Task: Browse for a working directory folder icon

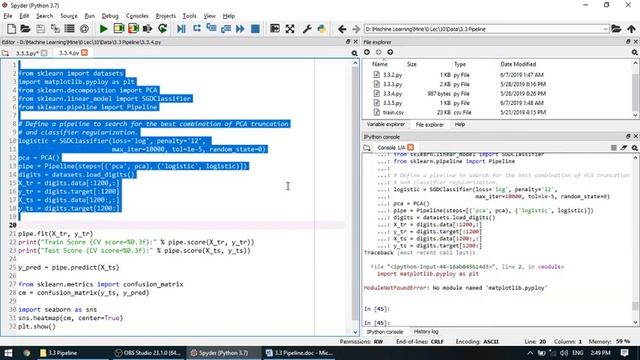Action: [x=616, y=29]
